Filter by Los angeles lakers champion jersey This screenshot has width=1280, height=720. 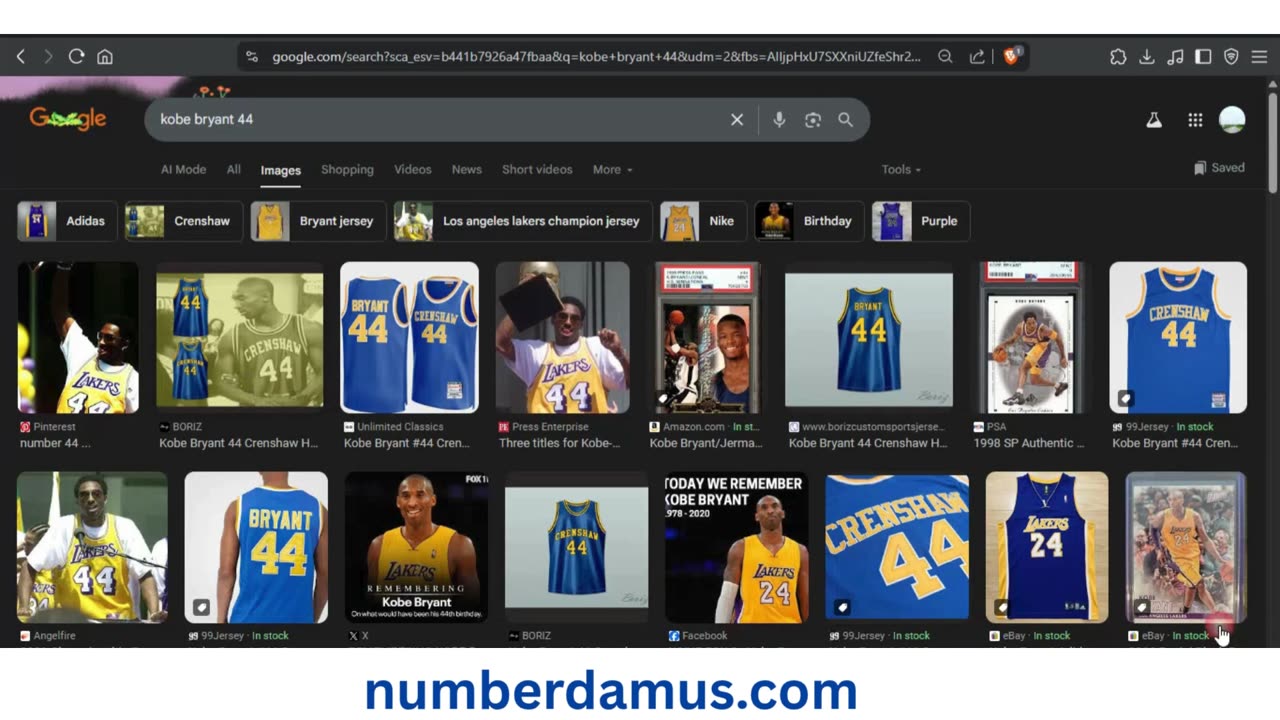[523, 221]
